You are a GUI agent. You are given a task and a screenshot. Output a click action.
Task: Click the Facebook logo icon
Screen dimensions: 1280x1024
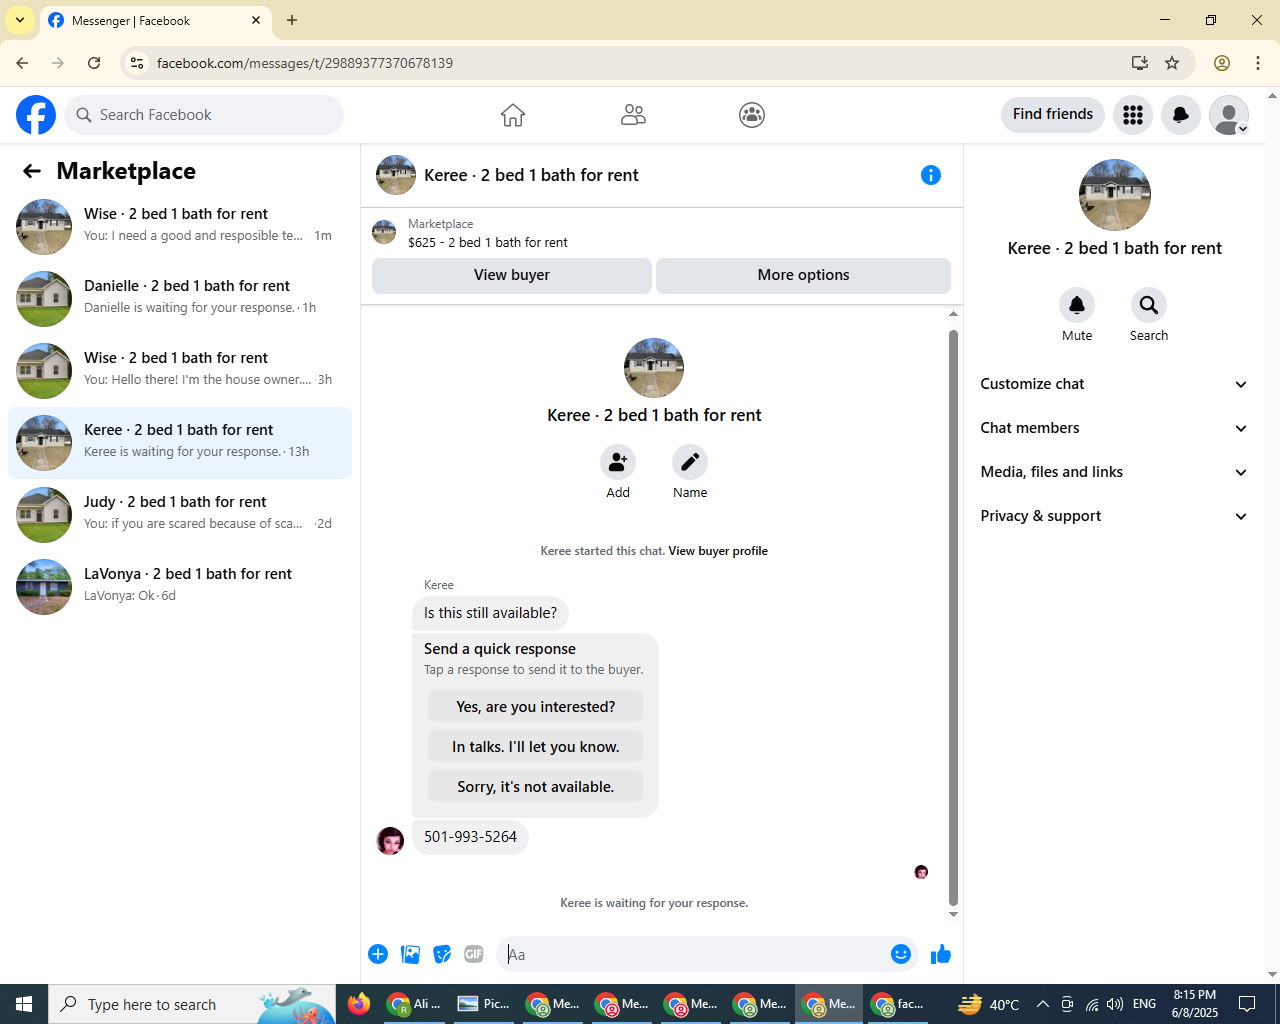pyautogui.click(x=36, y=115)
